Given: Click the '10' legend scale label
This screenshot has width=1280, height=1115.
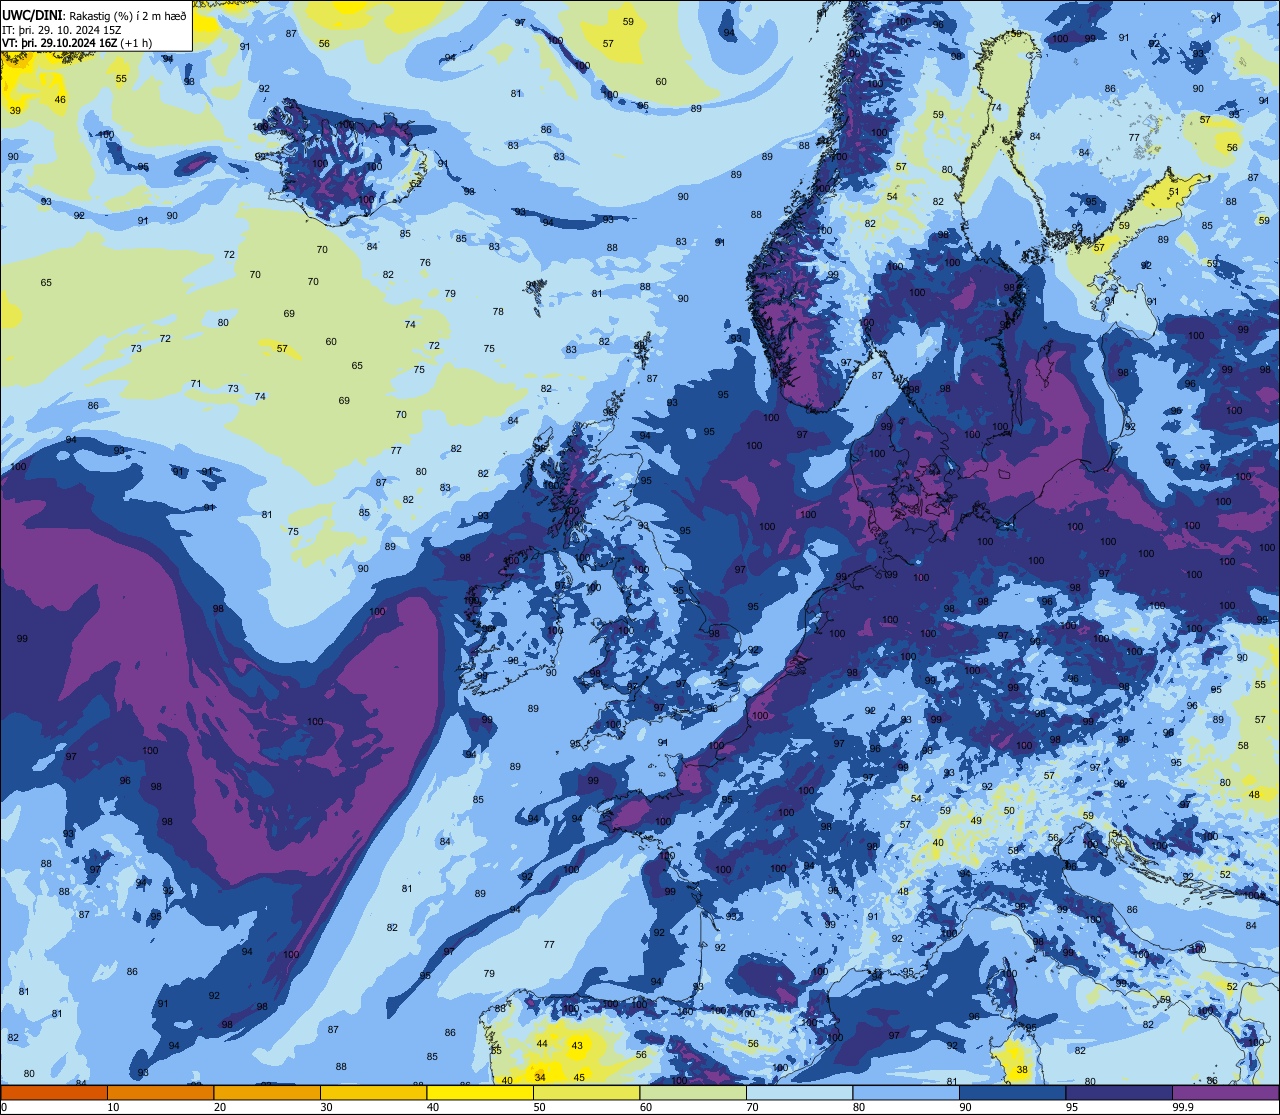Looking at the screenshot, I should (x=113, y=1106).
